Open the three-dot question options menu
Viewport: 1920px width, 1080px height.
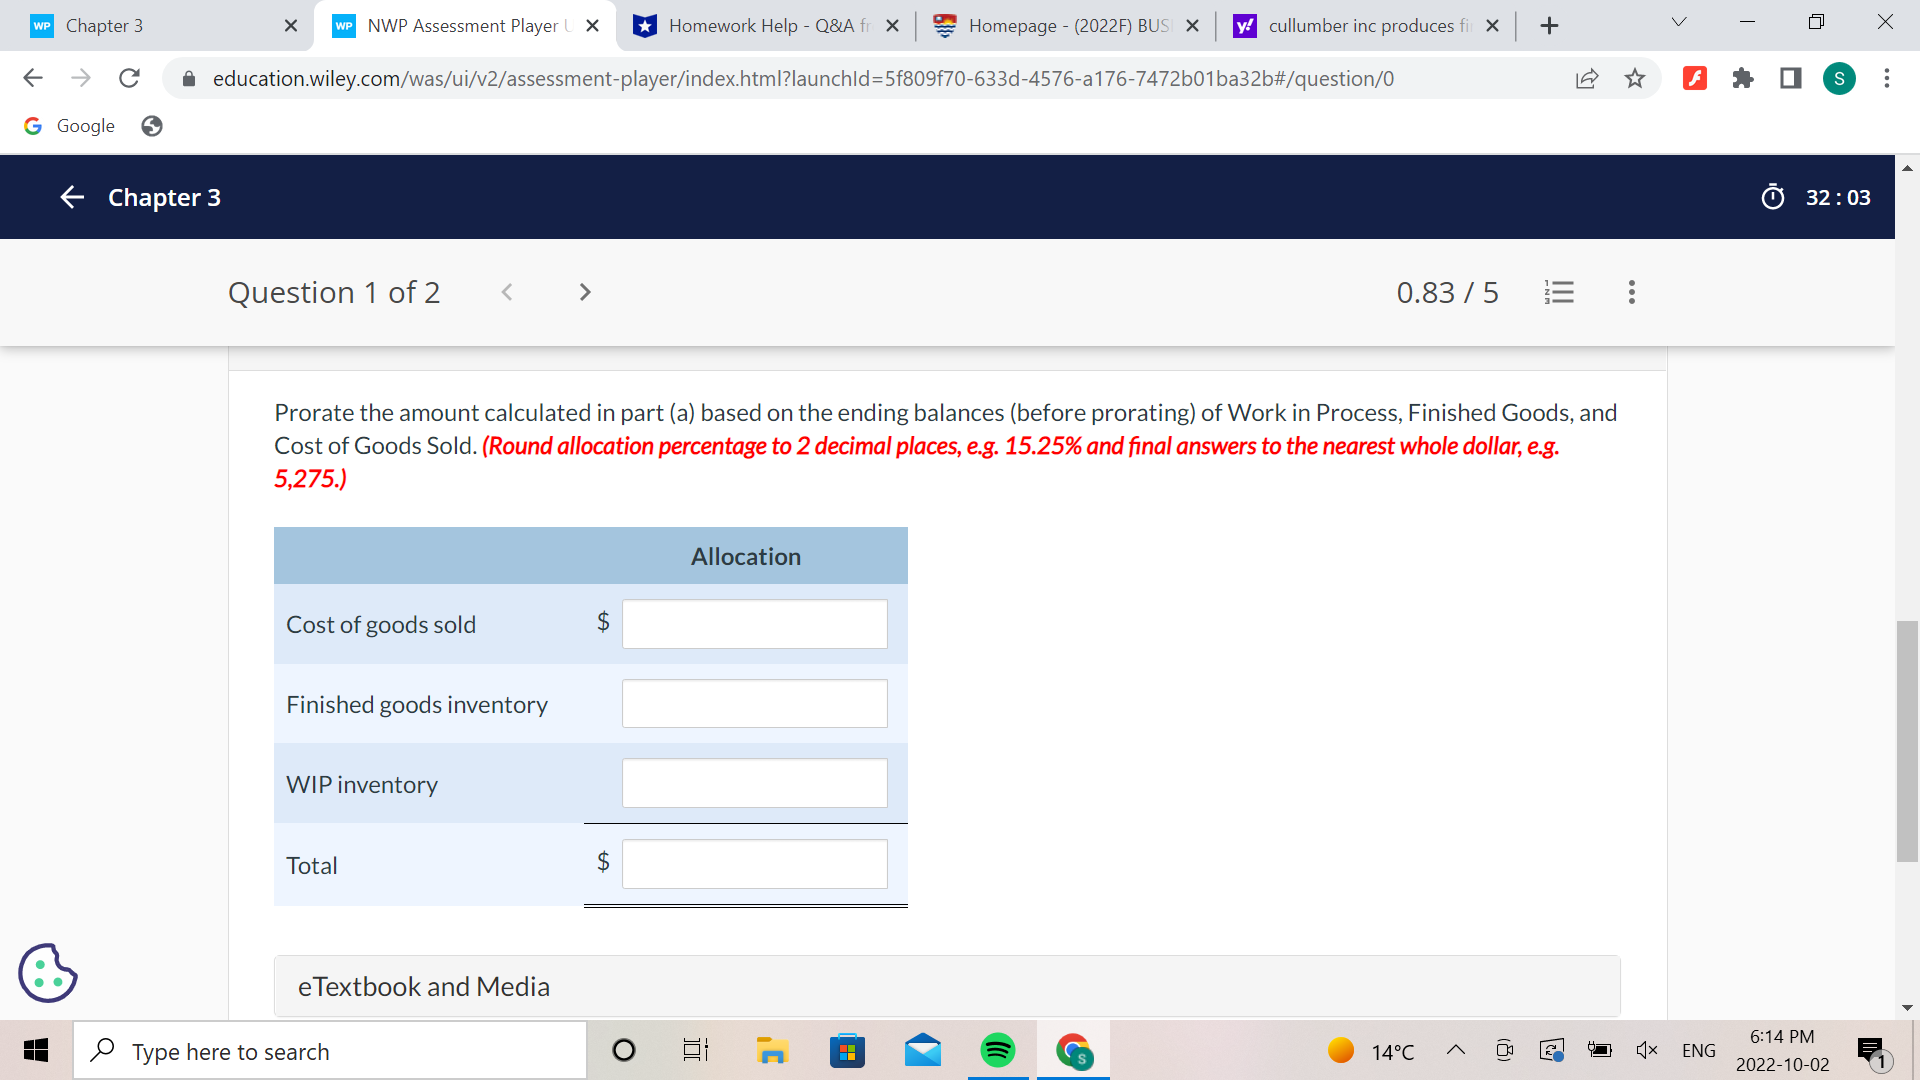point(1631,292)
